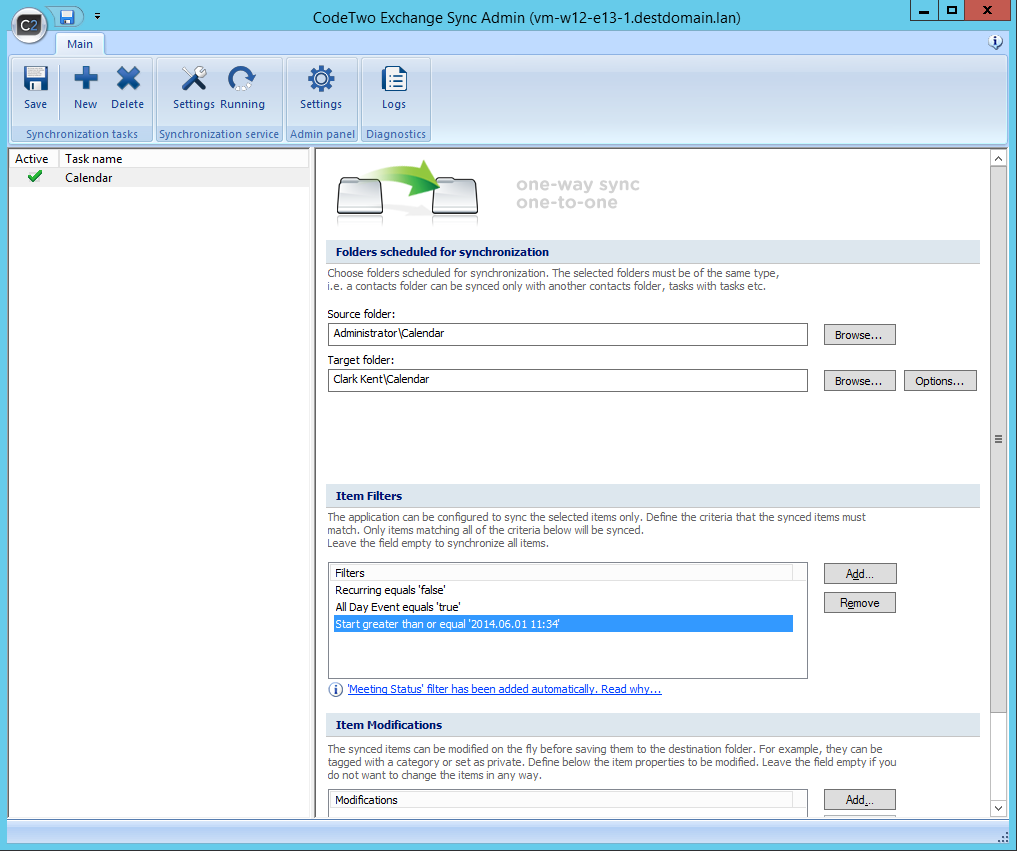Select the Start greater than or equal filter
Image resolution: width=1017 pixels, height=851 pixels.
point(563,624)
